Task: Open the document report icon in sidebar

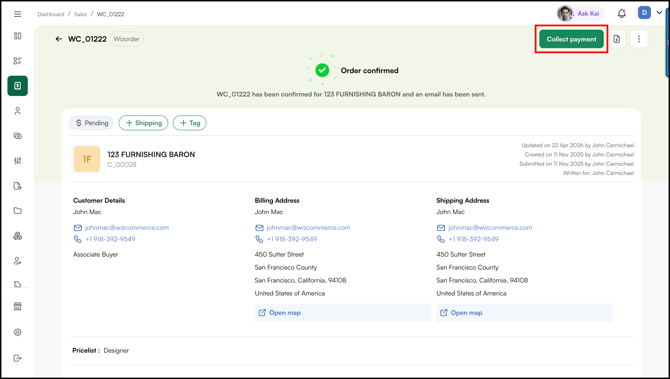Action: 18,186
